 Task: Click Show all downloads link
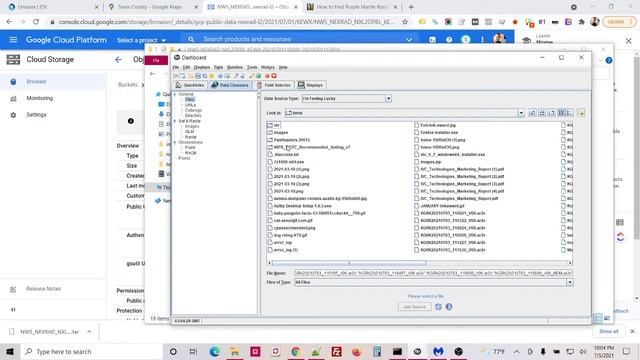tap(609, 331)
